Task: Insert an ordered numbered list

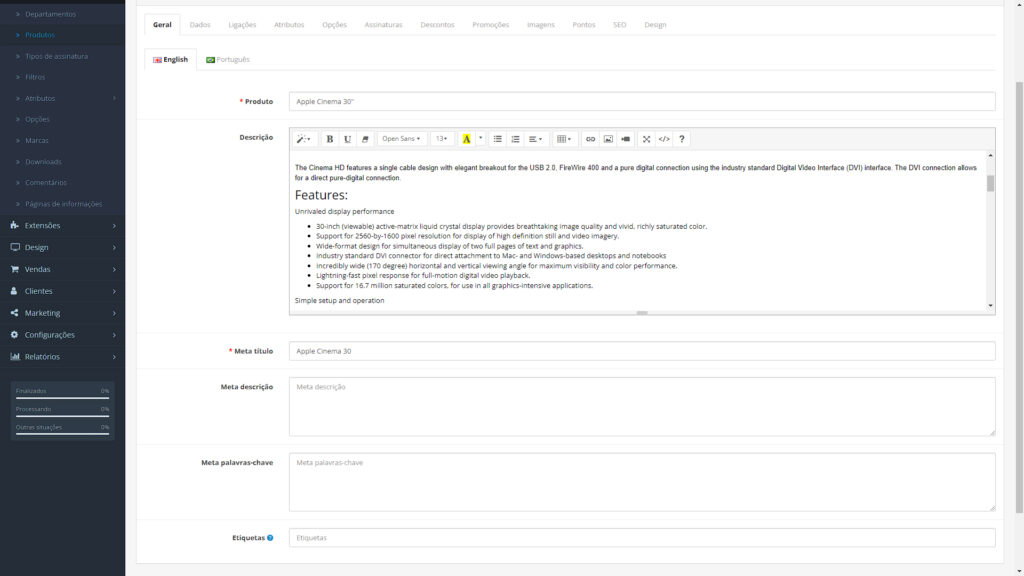Action: [515, 139]
